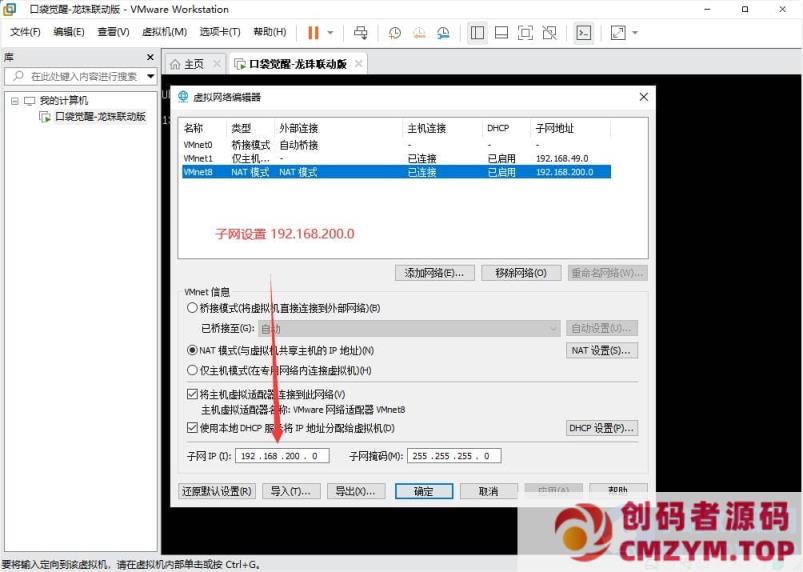
Task: Open the 帮助(H) menu
Action: coord(270,32)
